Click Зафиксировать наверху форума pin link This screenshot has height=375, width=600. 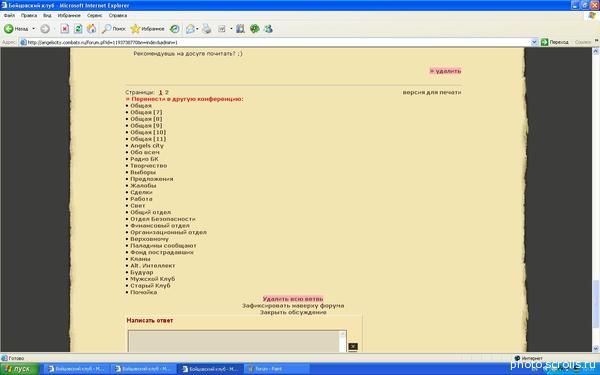pos(293,306)
